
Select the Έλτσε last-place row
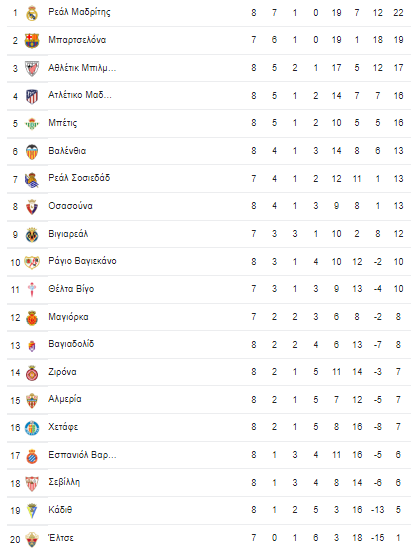209,538
